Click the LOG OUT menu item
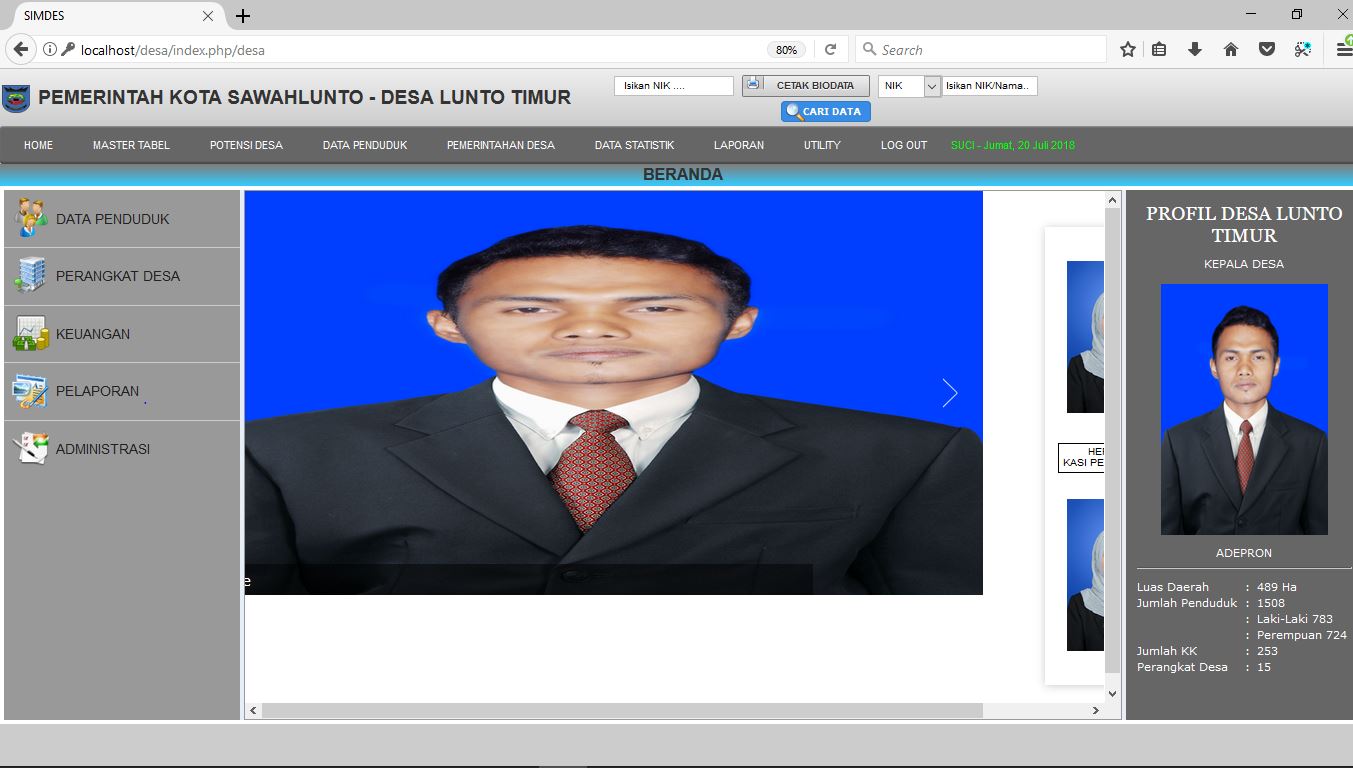Screen dimensions: 1353x768 coord(903,145)
